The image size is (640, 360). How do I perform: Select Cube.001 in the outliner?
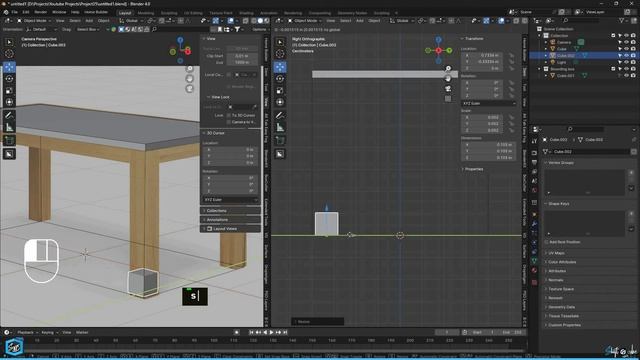point(565,76)
